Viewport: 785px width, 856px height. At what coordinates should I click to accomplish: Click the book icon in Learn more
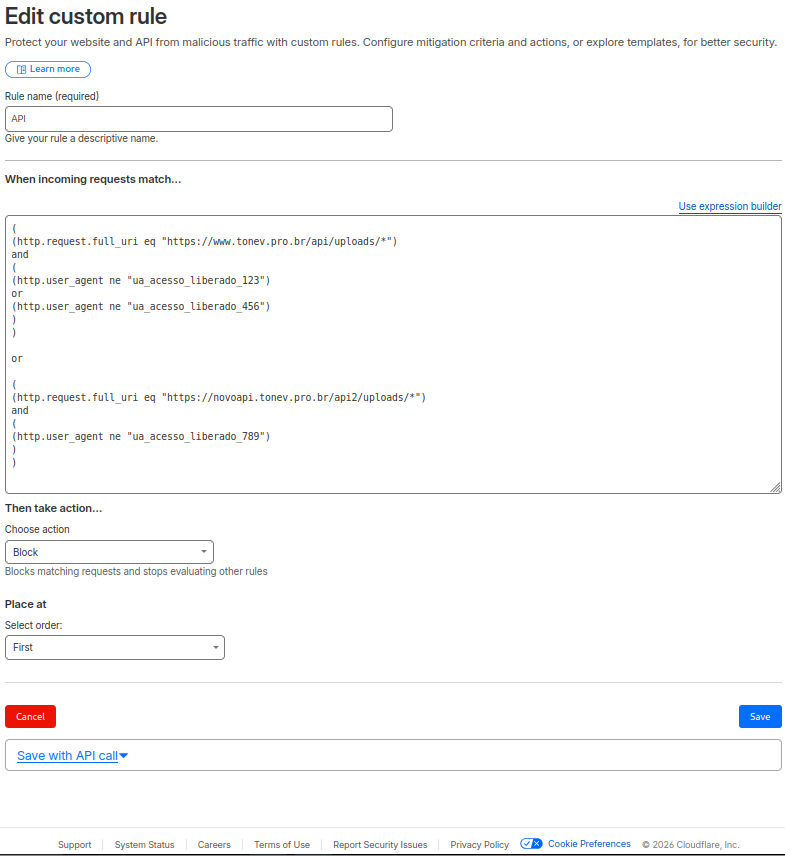(20, 69)
